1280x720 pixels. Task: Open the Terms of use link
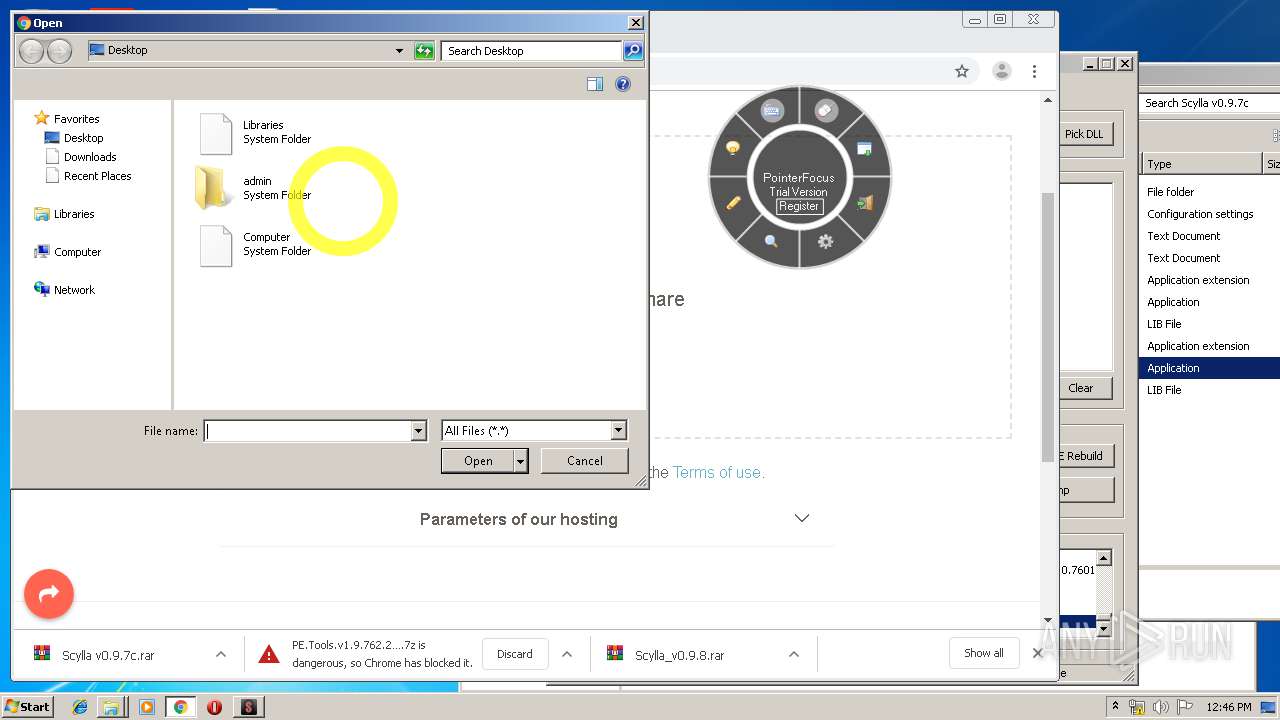[x=718, y=472]
